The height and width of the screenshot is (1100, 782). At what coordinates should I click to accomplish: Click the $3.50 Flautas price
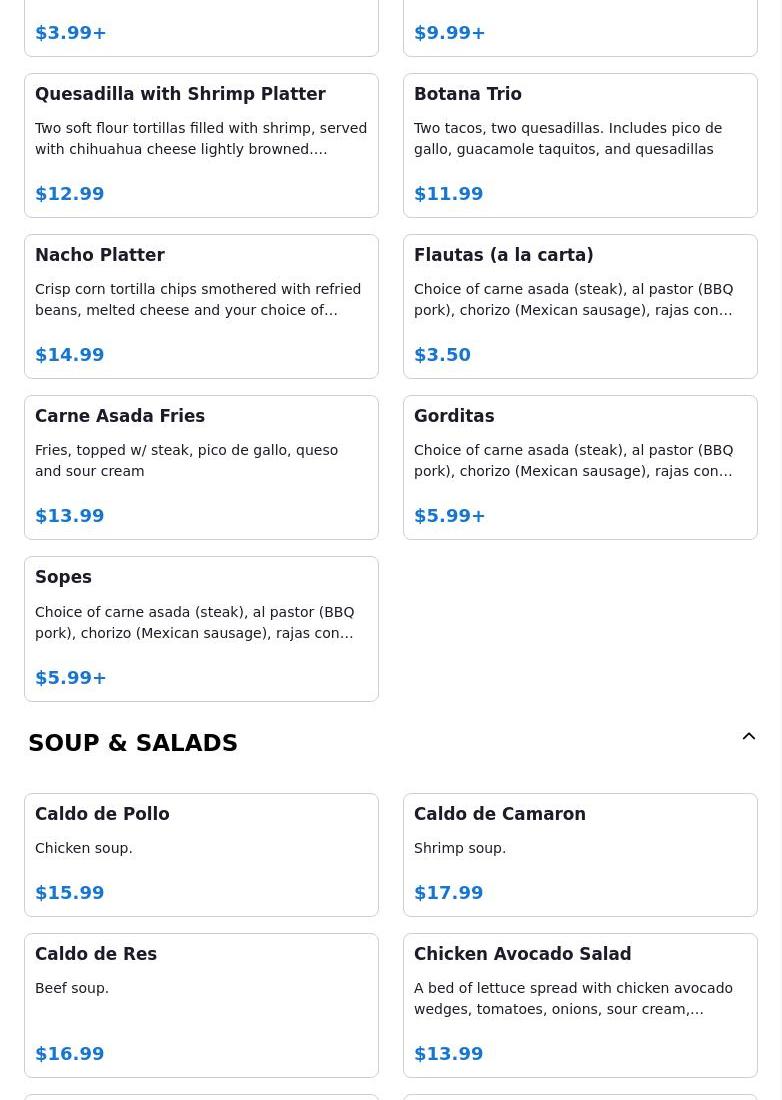click(442, 355)
